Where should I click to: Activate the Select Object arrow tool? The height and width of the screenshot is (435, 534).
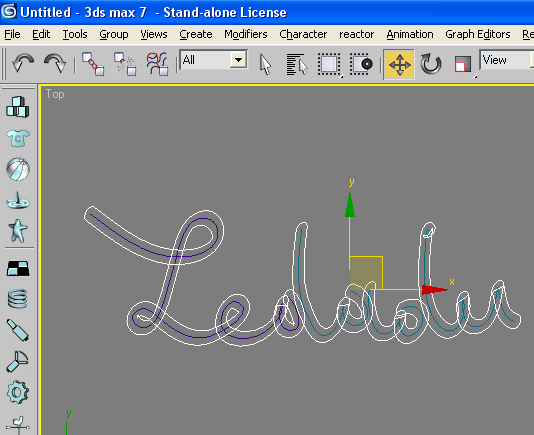265,64
